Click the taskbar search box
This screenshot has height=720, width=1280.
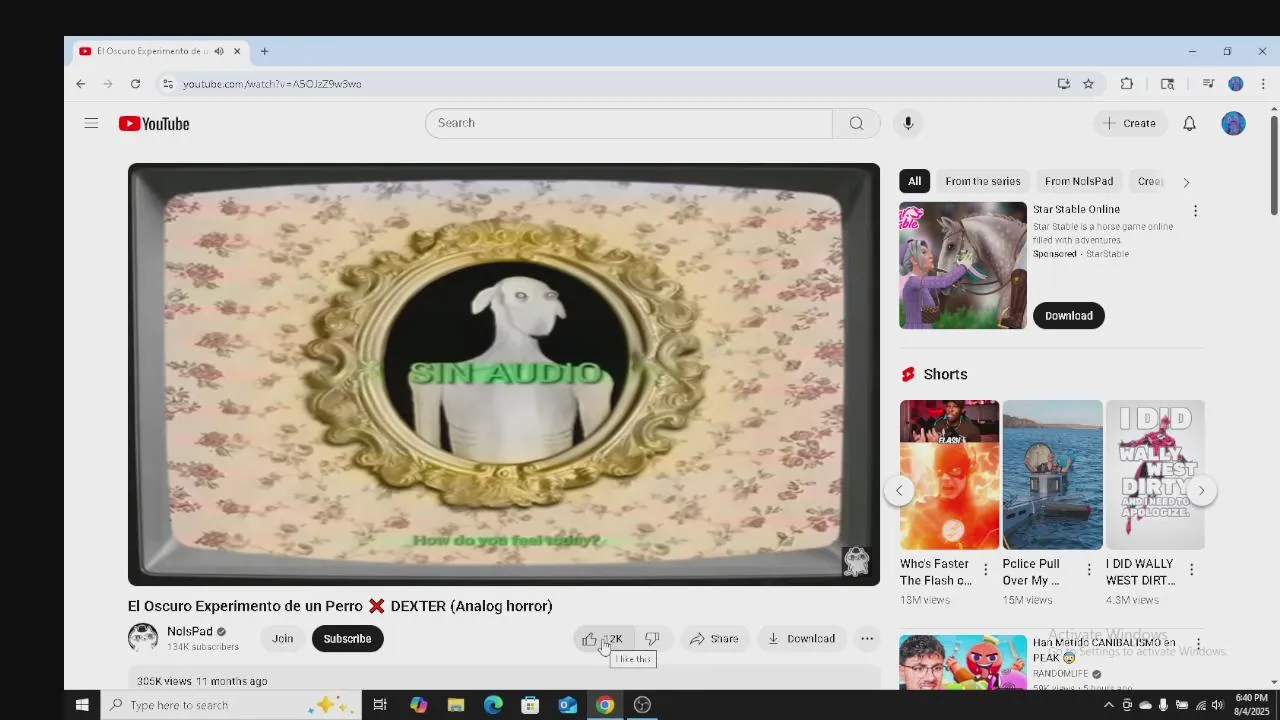tap(230, 705)
